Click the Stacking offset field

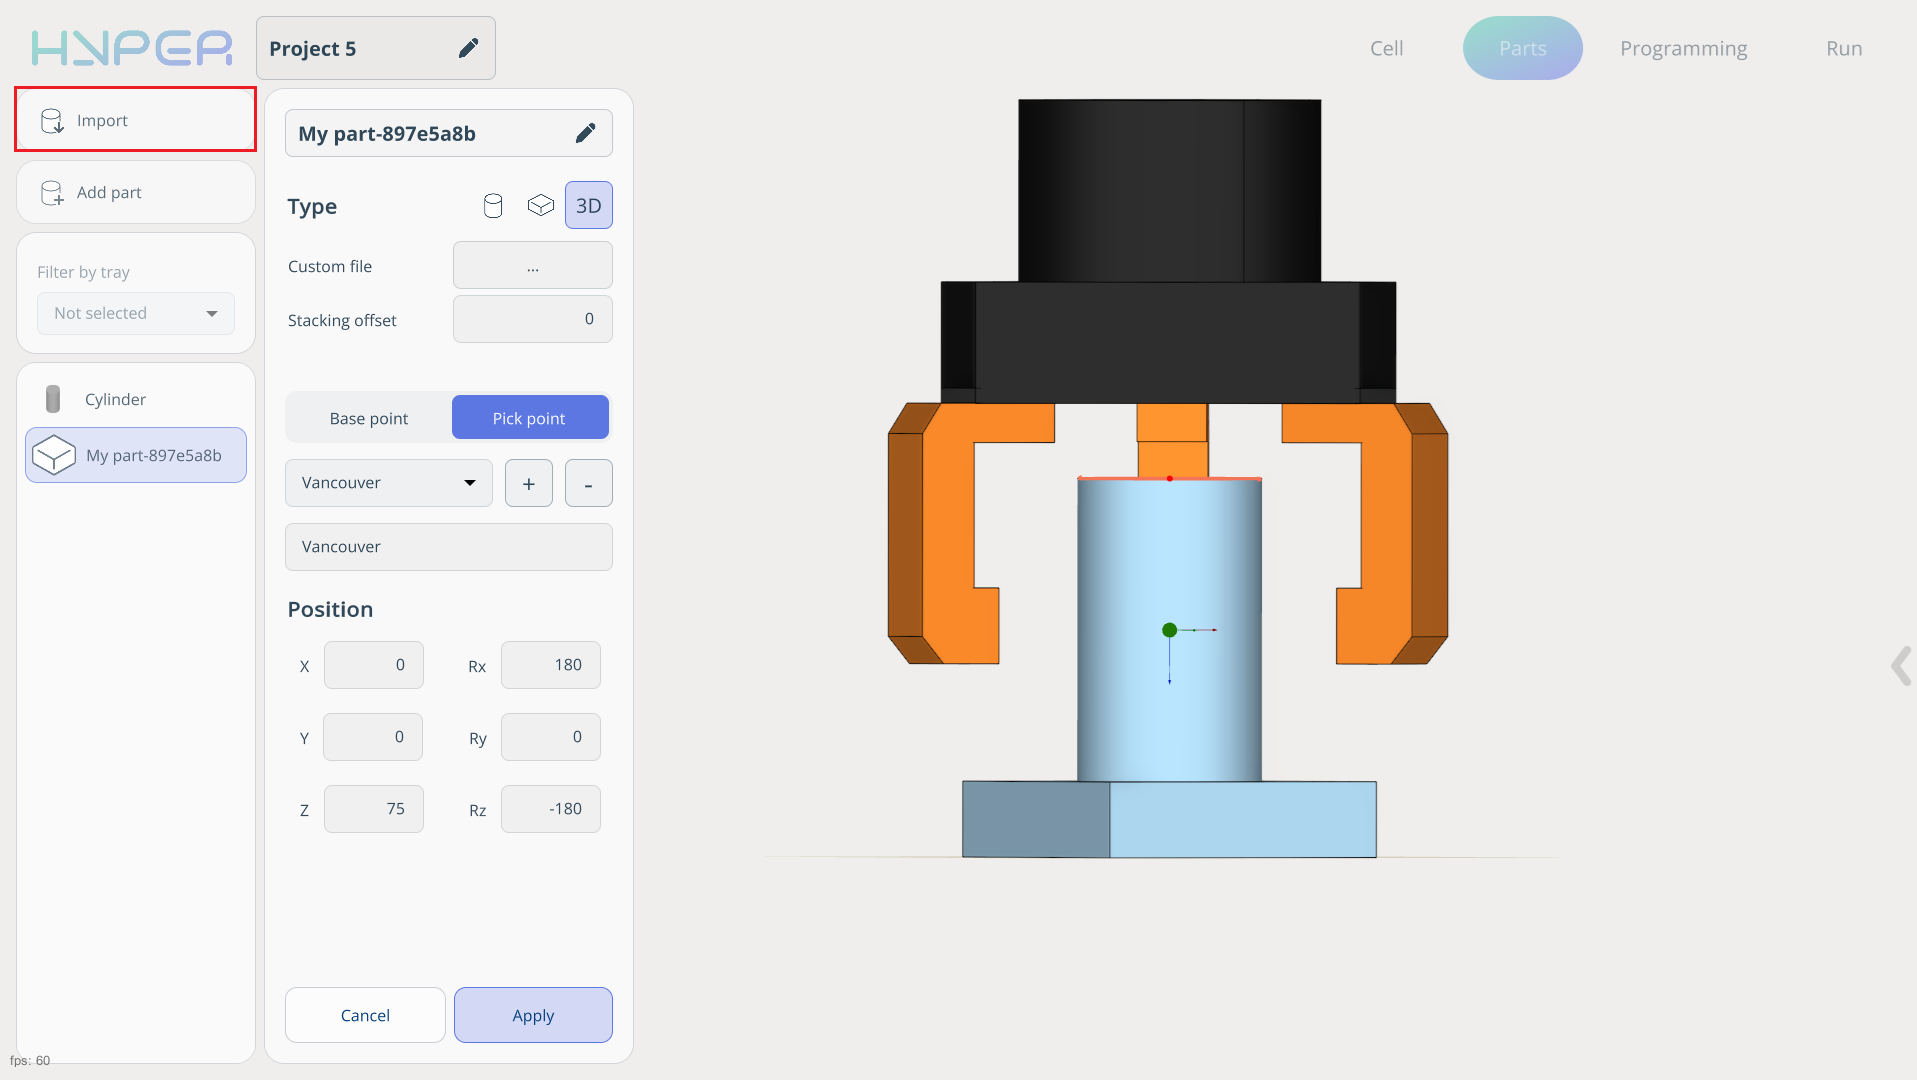pyautogui.click(x=532, y=320)
